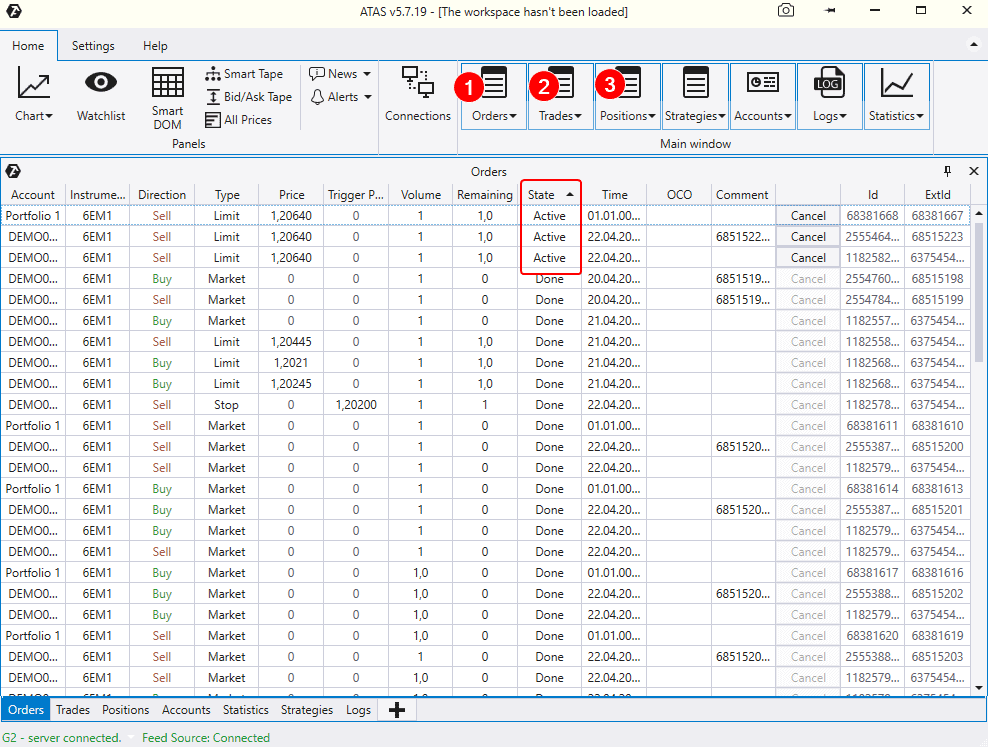Open the Watchlist eye icon

[x=101, y=84]
